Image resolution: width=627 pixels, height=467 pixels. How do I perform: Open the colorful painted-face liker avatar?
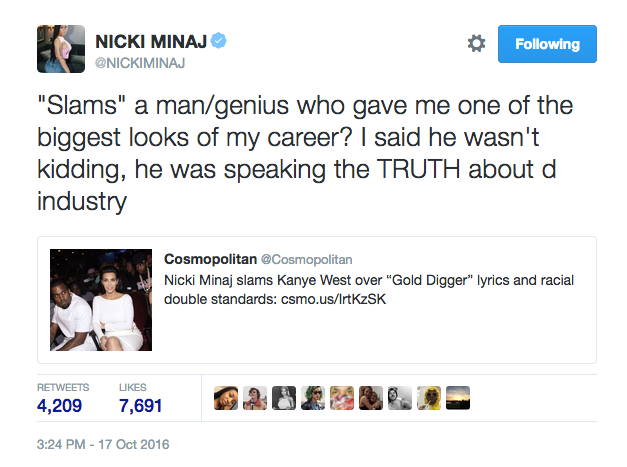342,398
